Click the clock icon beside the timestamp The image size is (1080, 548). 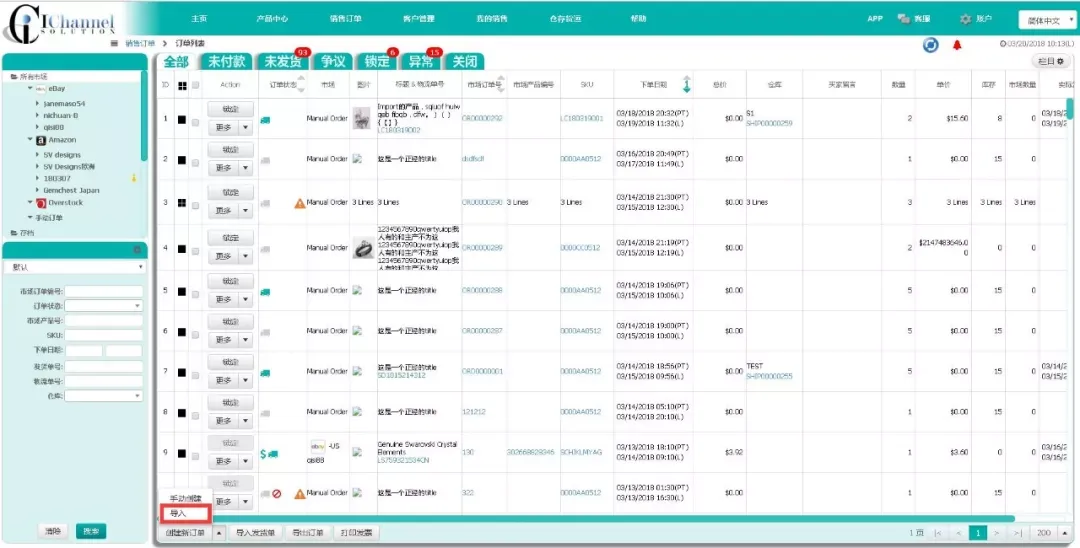(1003, 43)
